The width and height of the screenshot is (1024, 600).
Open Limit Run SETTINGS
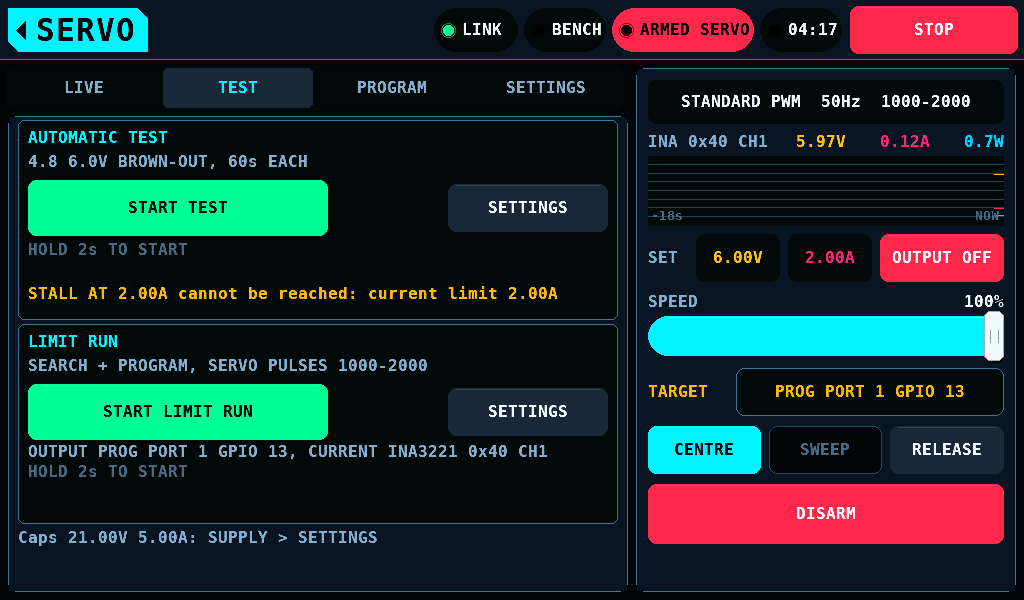(x=528, y=411)
